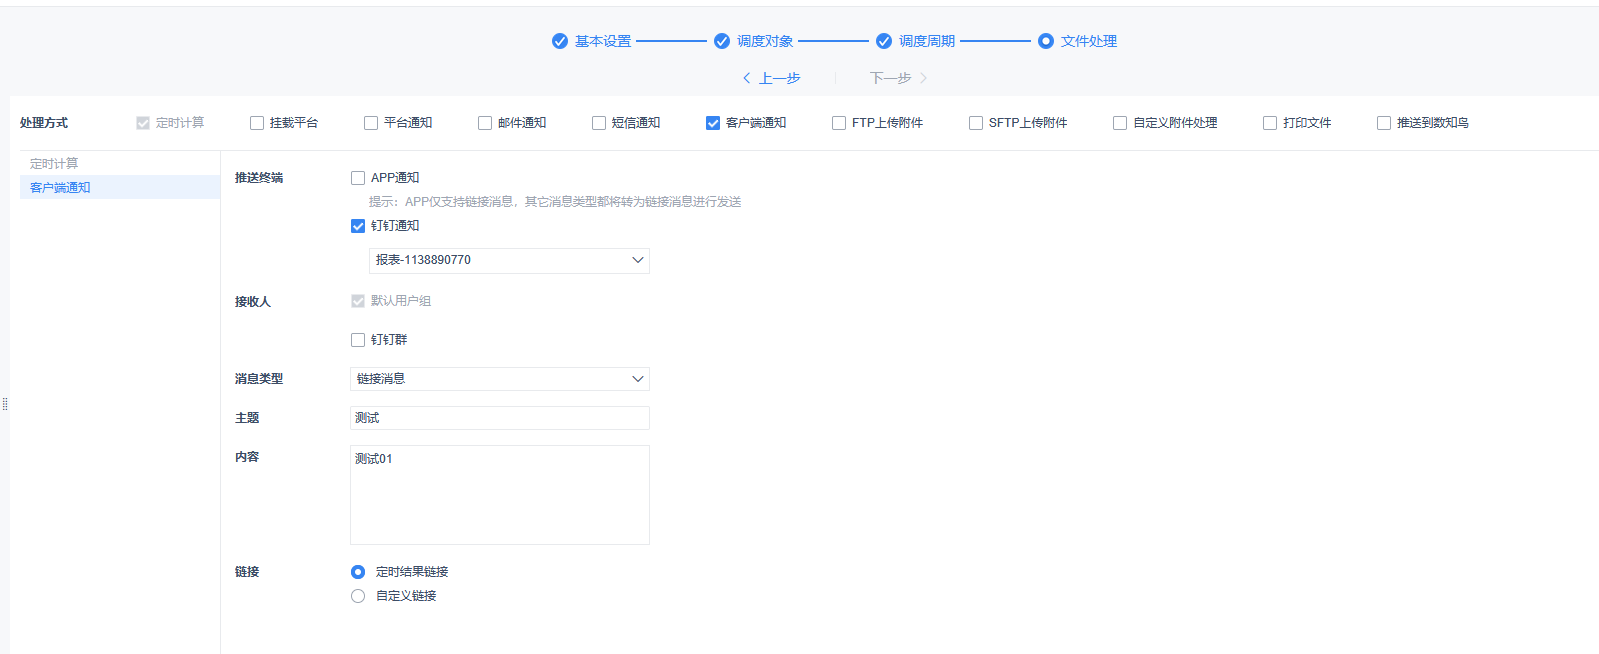Go back with 上一步 button
This screenshot has width=1599, height=654.
click(x=771, y=78)
